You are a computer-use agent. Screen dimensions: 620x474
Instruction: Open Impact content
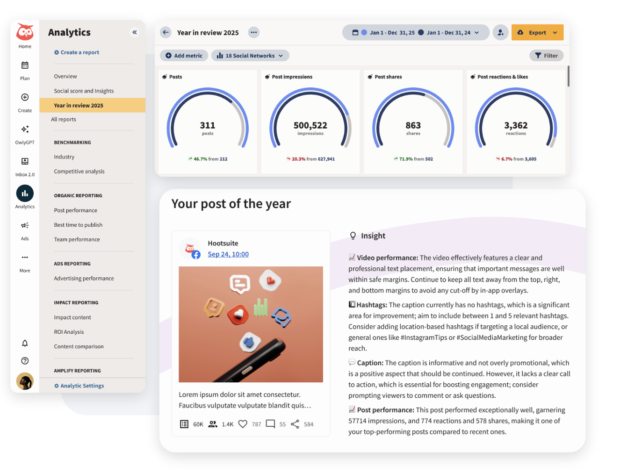tap(72, 317)
